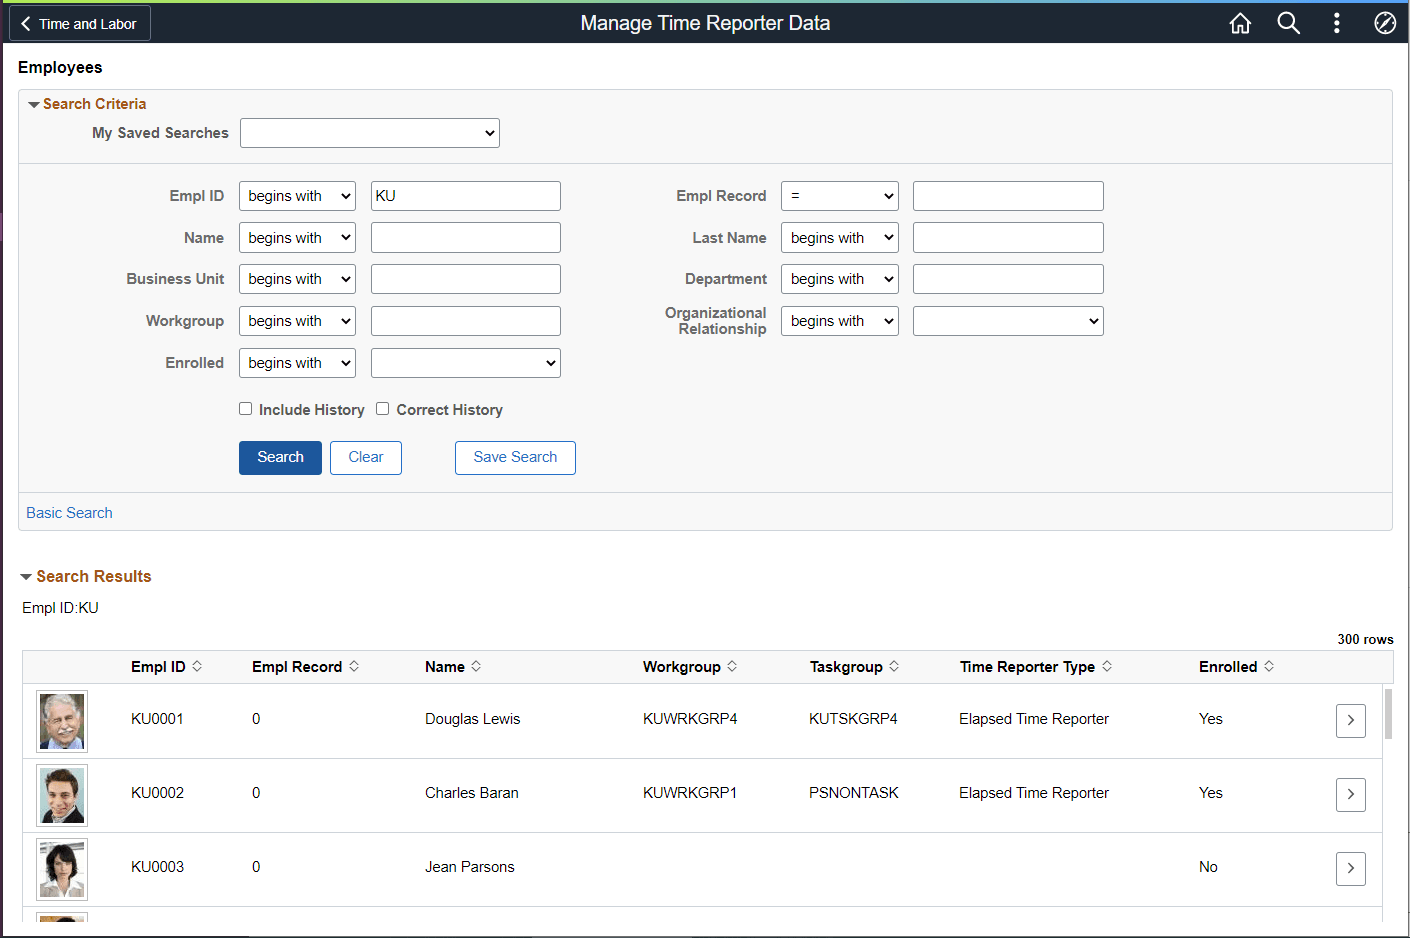The height and width of the screenshot is (938, 1410).
Task: Change the Empl Record operator dropdown
Action: coord(839,195)
